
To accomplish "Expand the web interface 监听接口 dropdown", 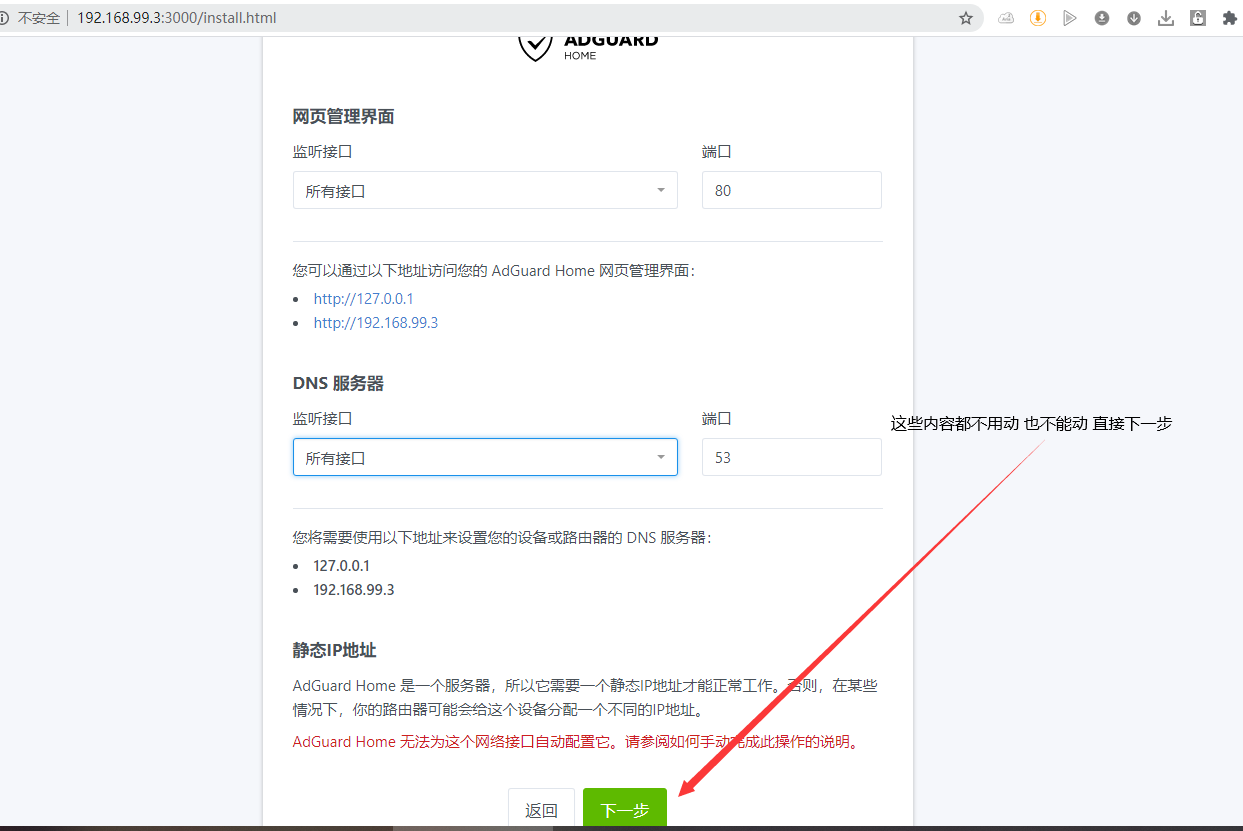I will (x=485, y=190).
